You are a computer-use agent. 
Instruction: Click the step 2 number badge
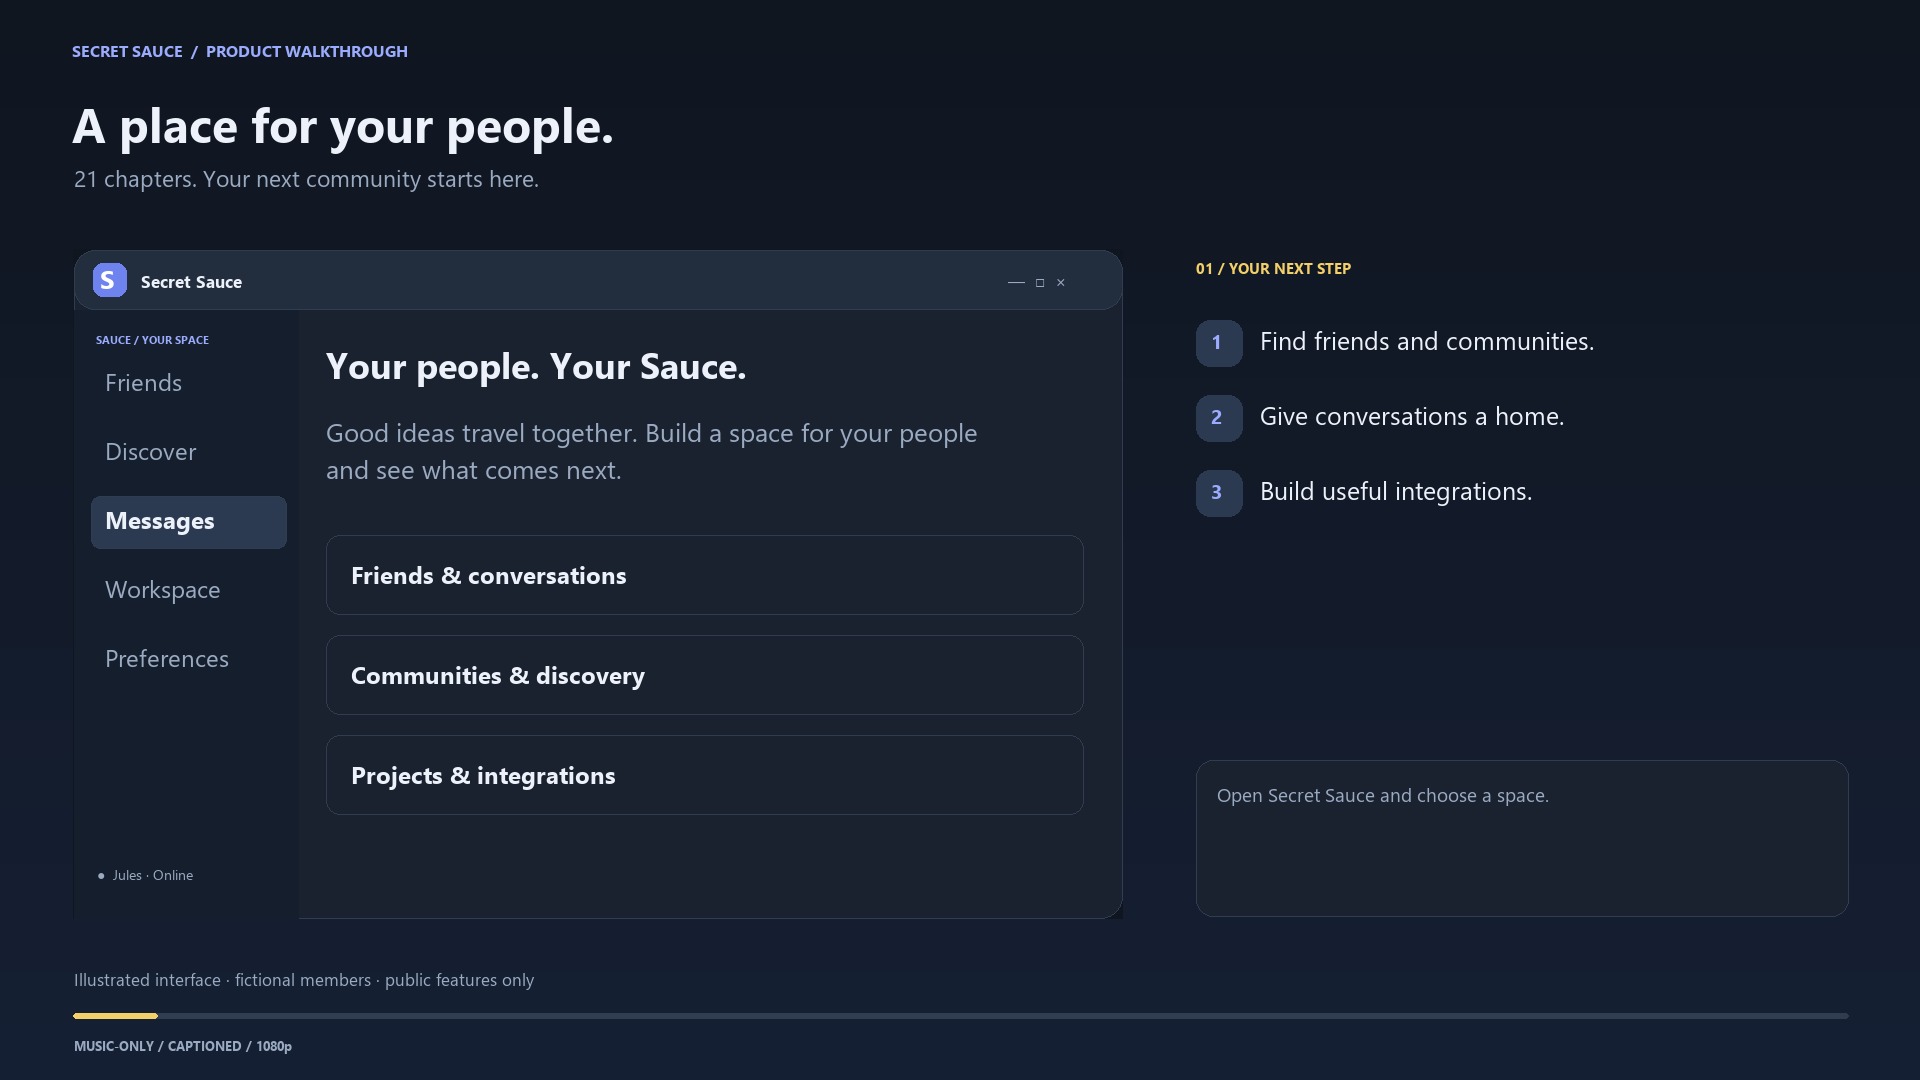point(1218,418)
